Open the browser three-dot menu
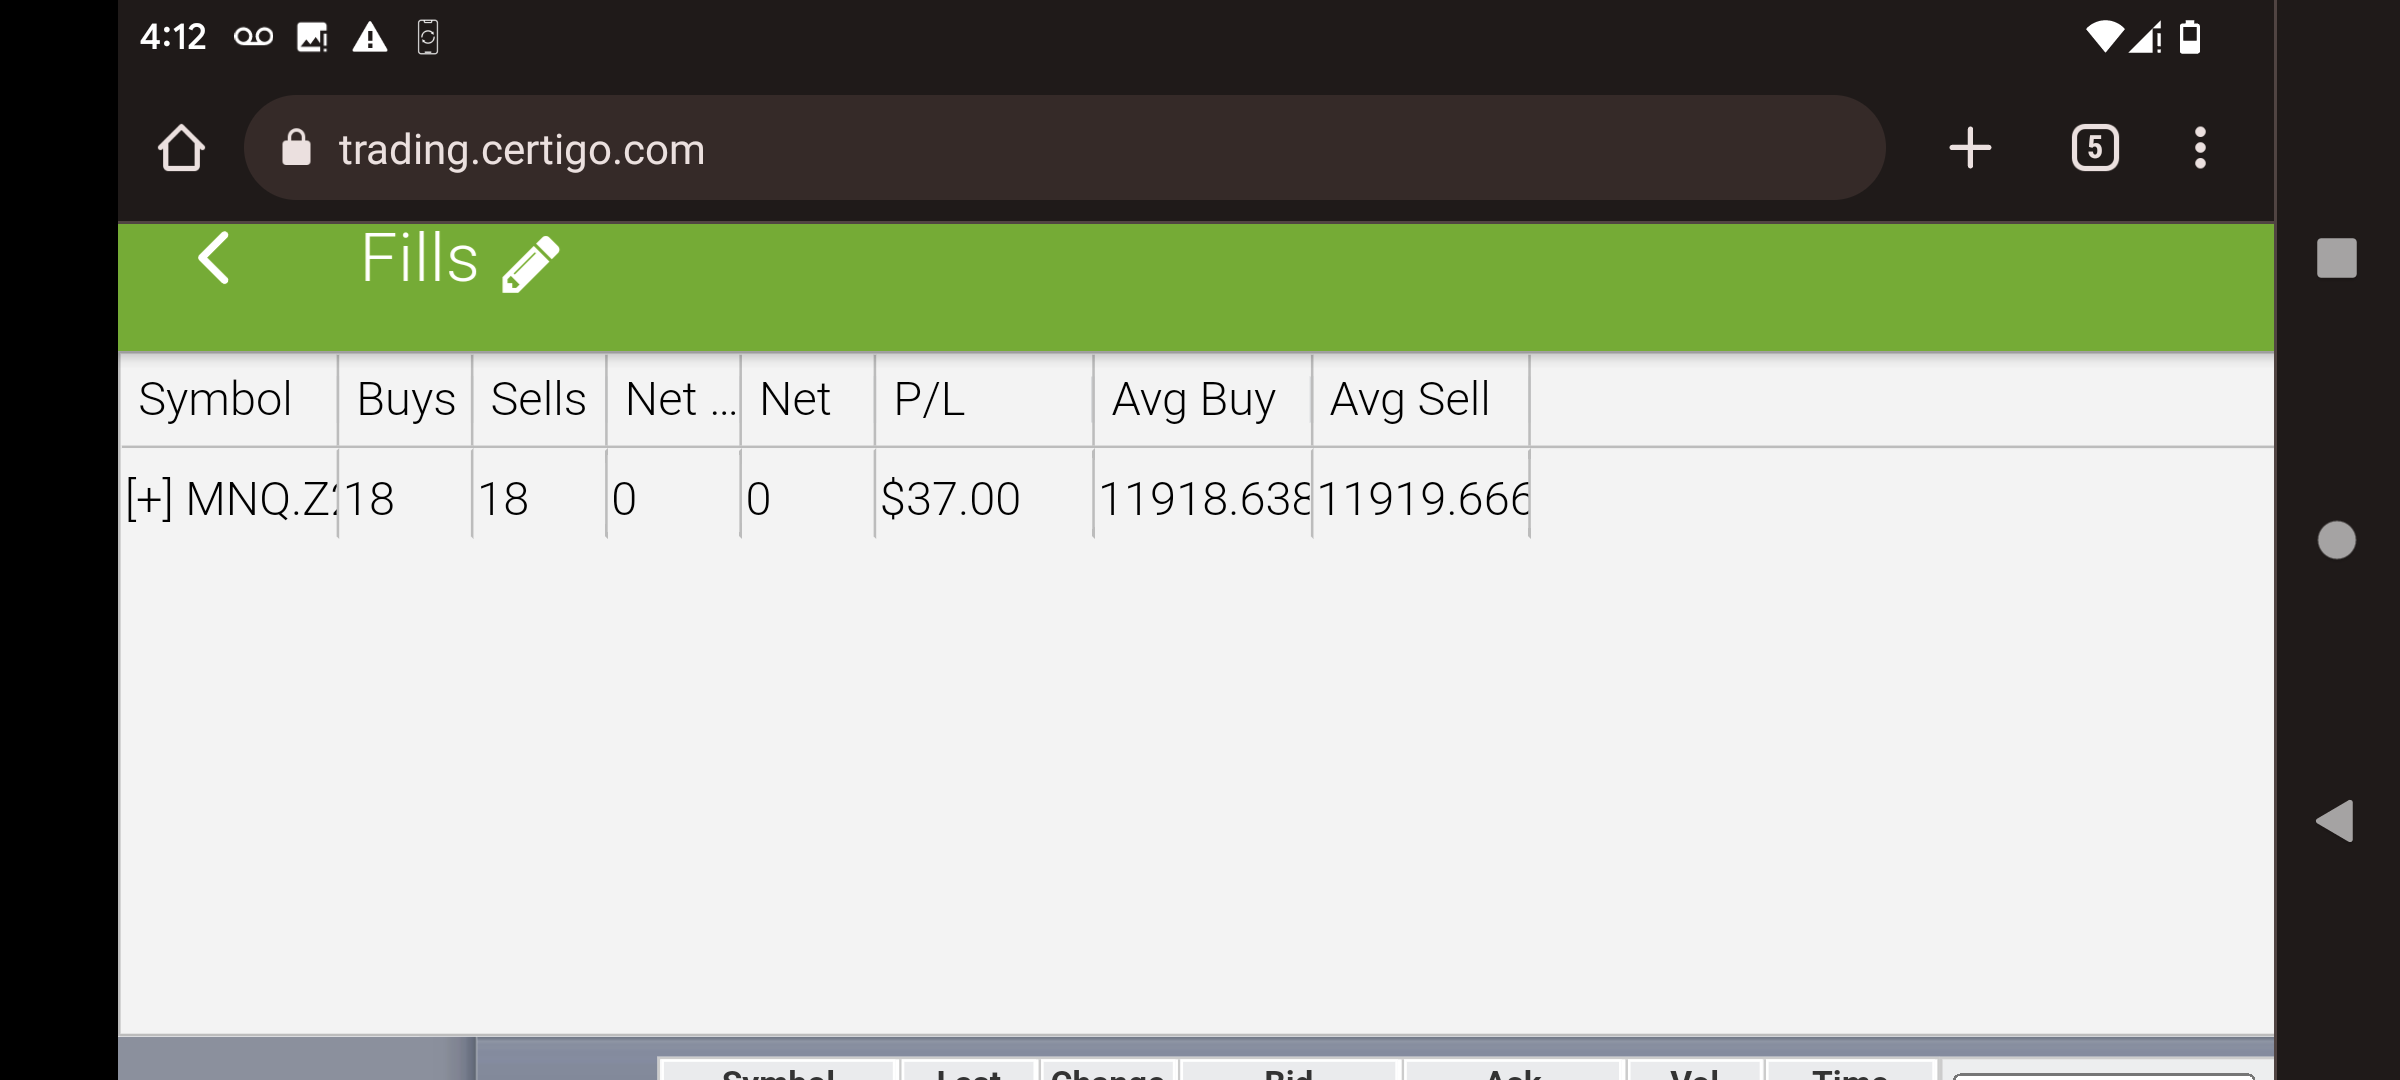2400x1080 pixels. tap(2200, 148)
